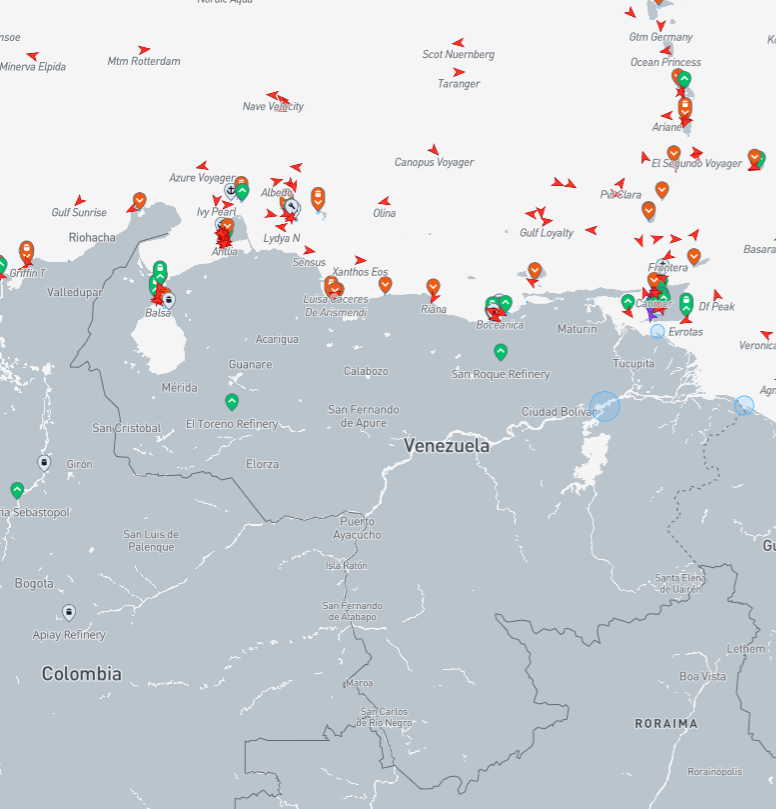Screen dimensions: 776x809
Task: Select the orange tank marker above Griffin T
Action: pos(27,251)
